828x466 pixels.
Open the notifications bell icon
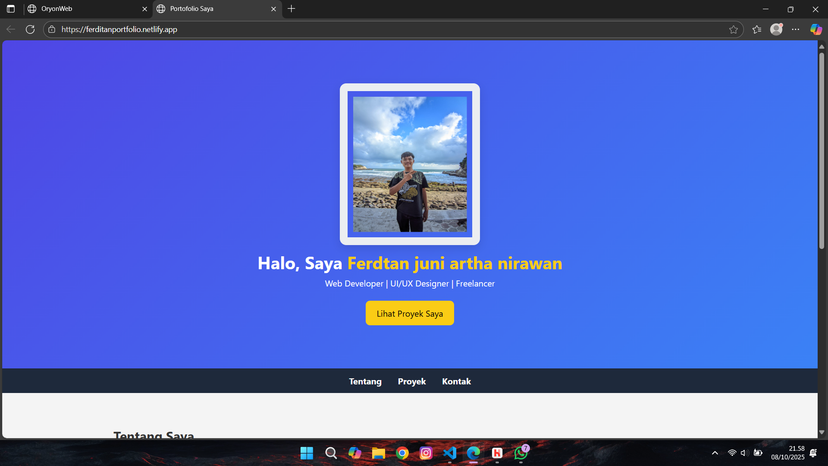tap(814, 453)
